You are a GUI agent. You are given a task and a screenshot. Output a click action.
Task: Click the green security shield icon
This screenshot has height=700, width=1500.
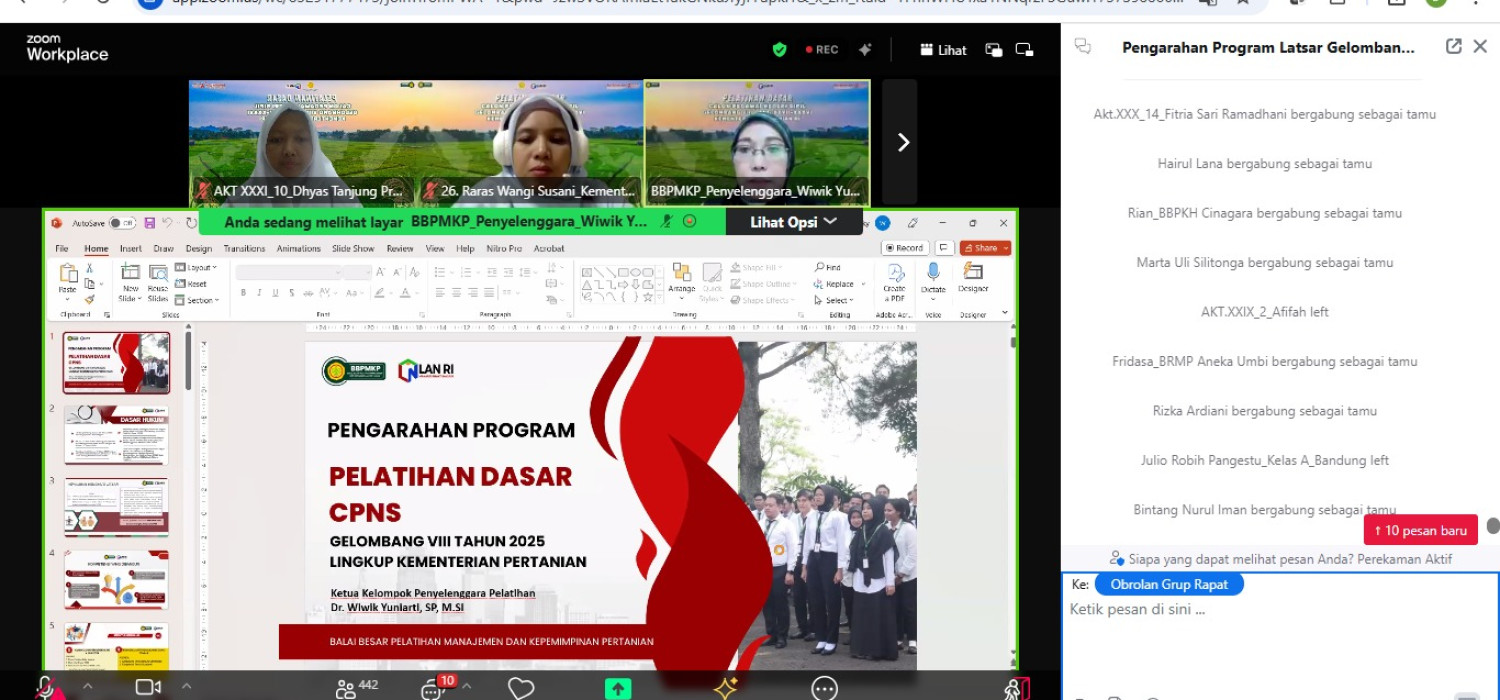pos(780,49)
